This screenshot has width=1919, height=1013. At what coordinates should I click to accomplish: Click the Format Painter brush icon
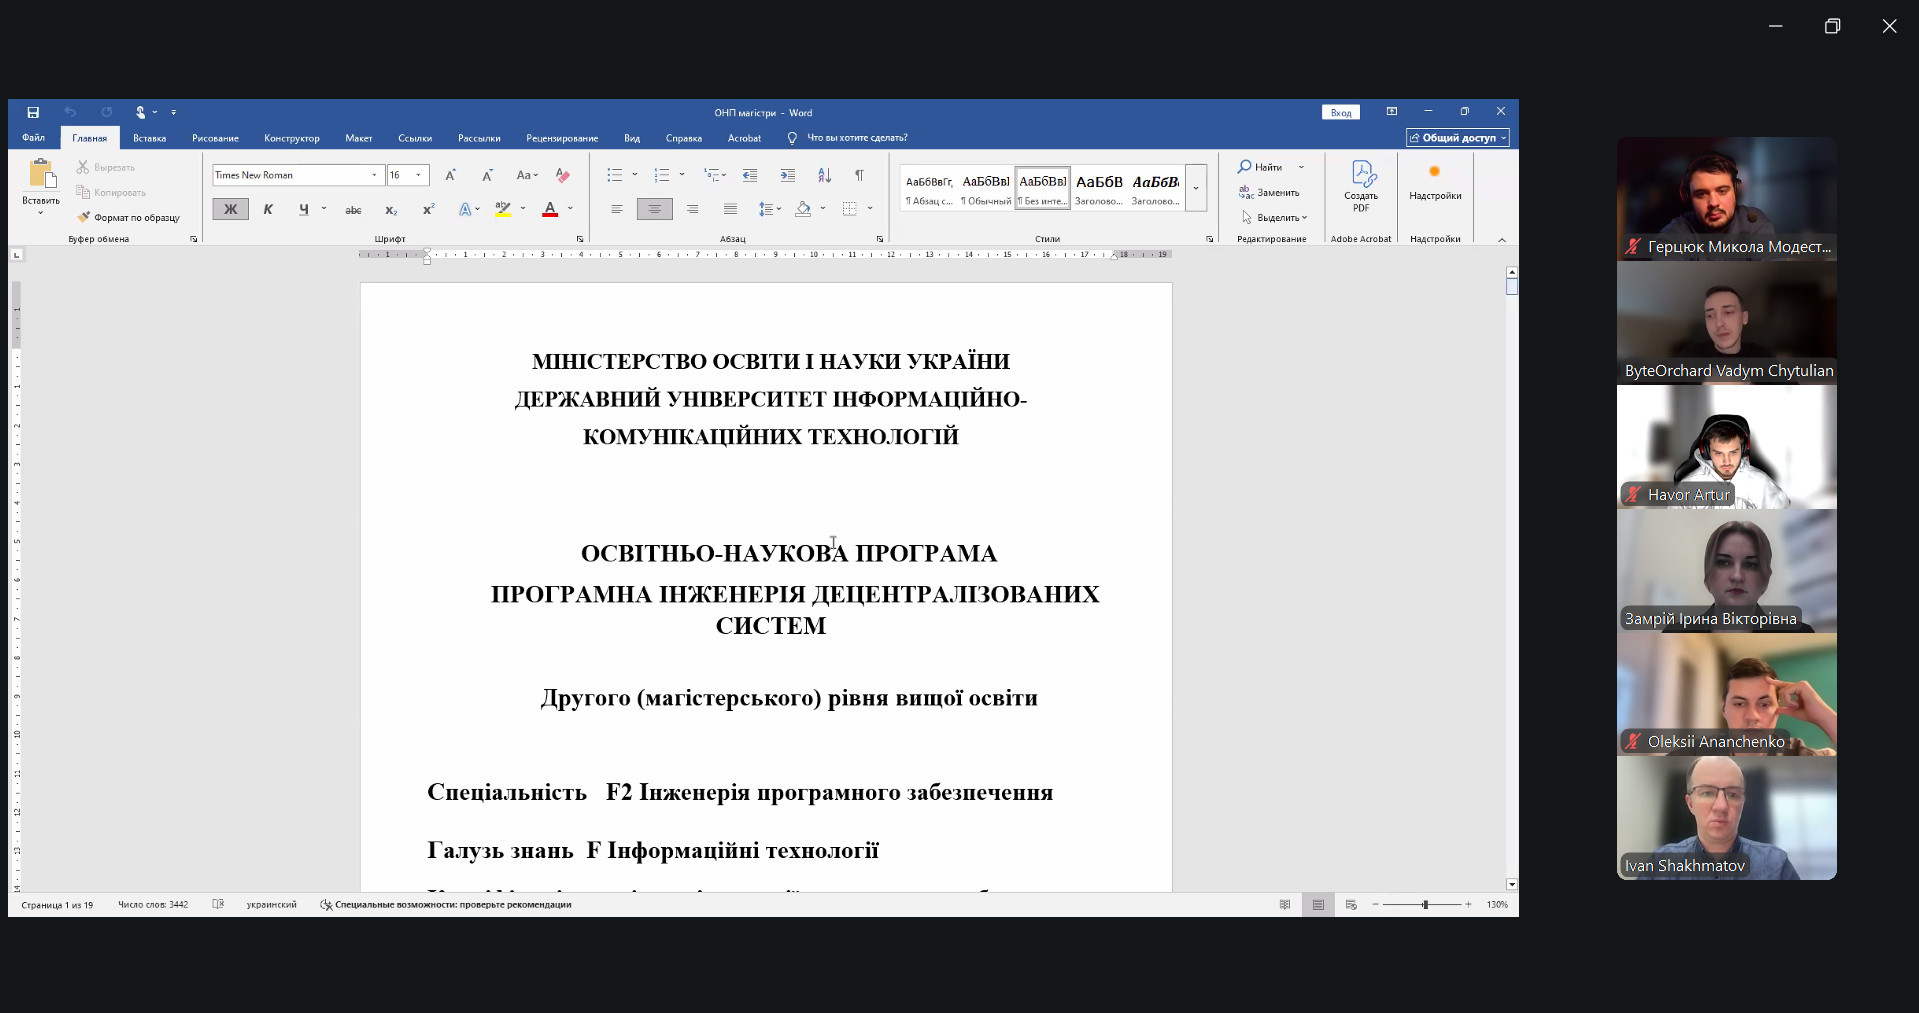[x=85, y=217]
